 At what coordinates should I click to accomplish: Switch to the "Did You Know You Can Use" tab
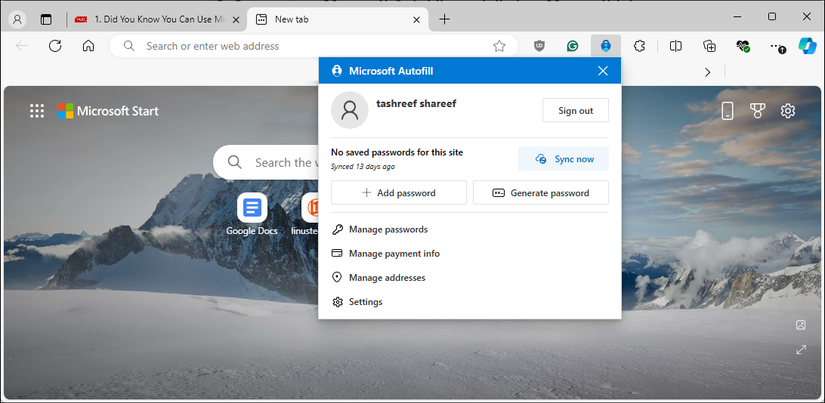(157, 19)
